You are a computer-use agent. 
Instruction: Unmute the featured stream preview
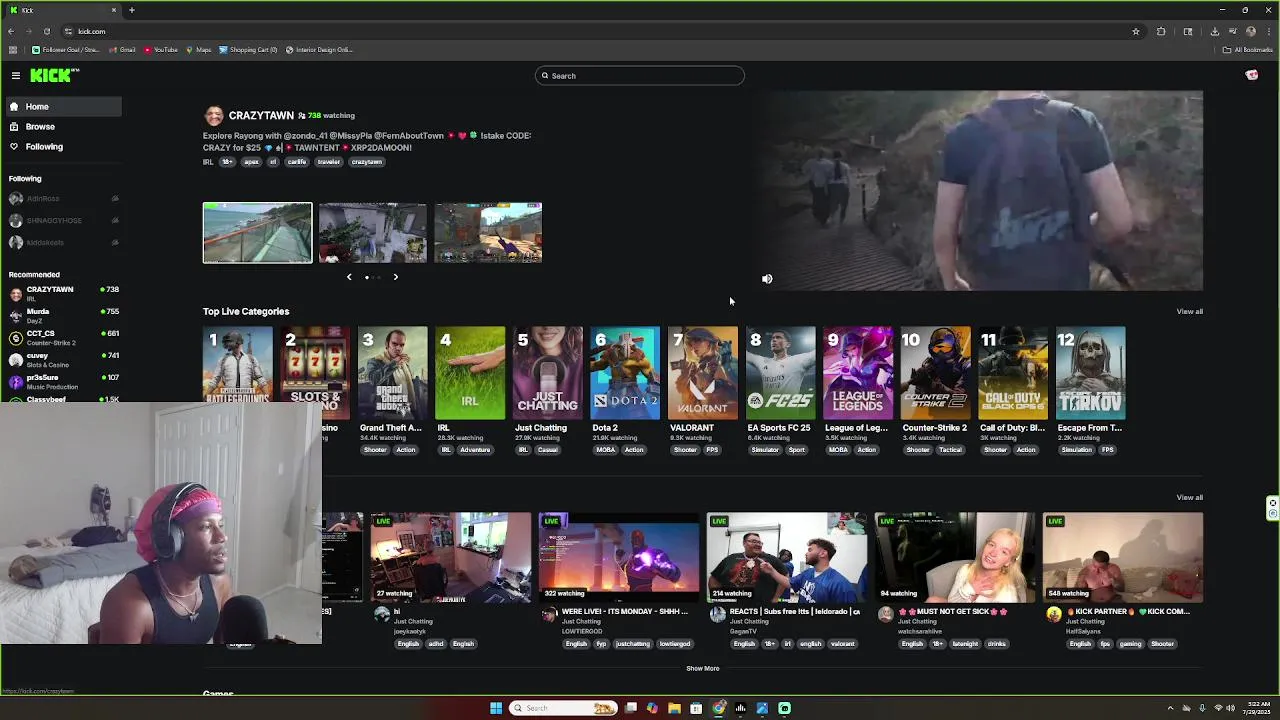[x=767, y=279]
